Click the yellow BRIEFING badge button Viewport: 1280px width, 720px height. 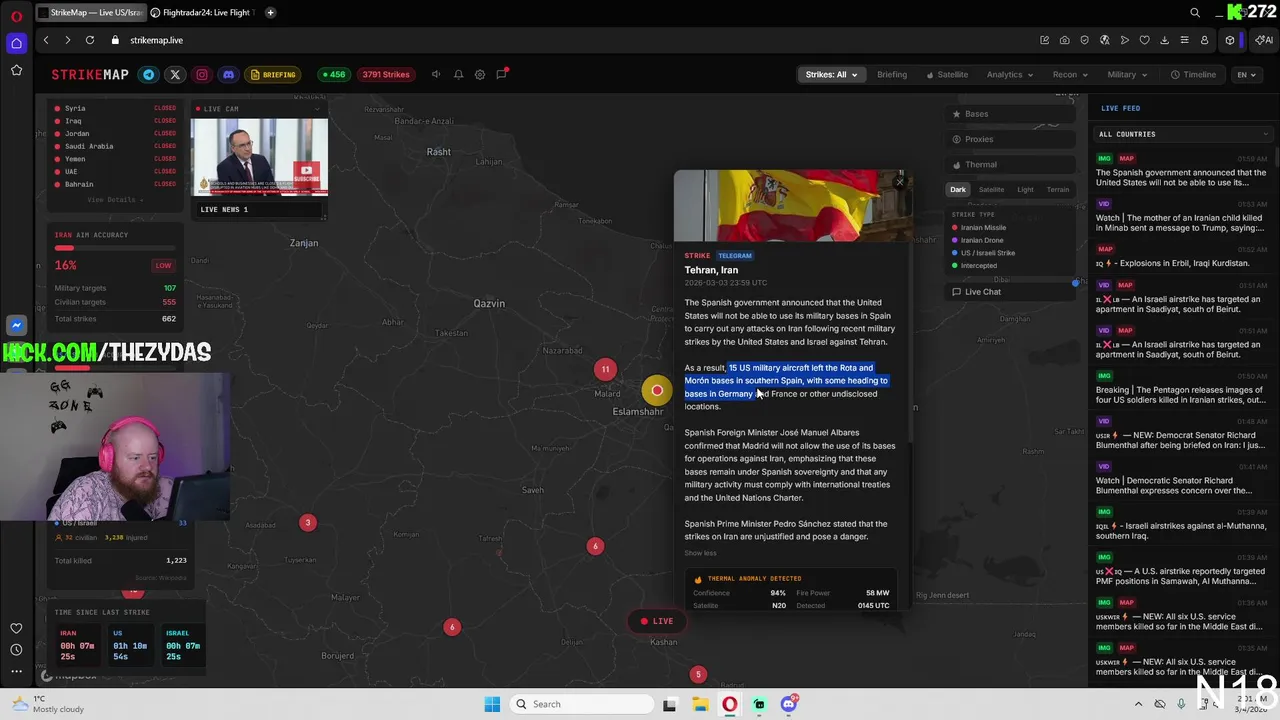coord(274,75)
